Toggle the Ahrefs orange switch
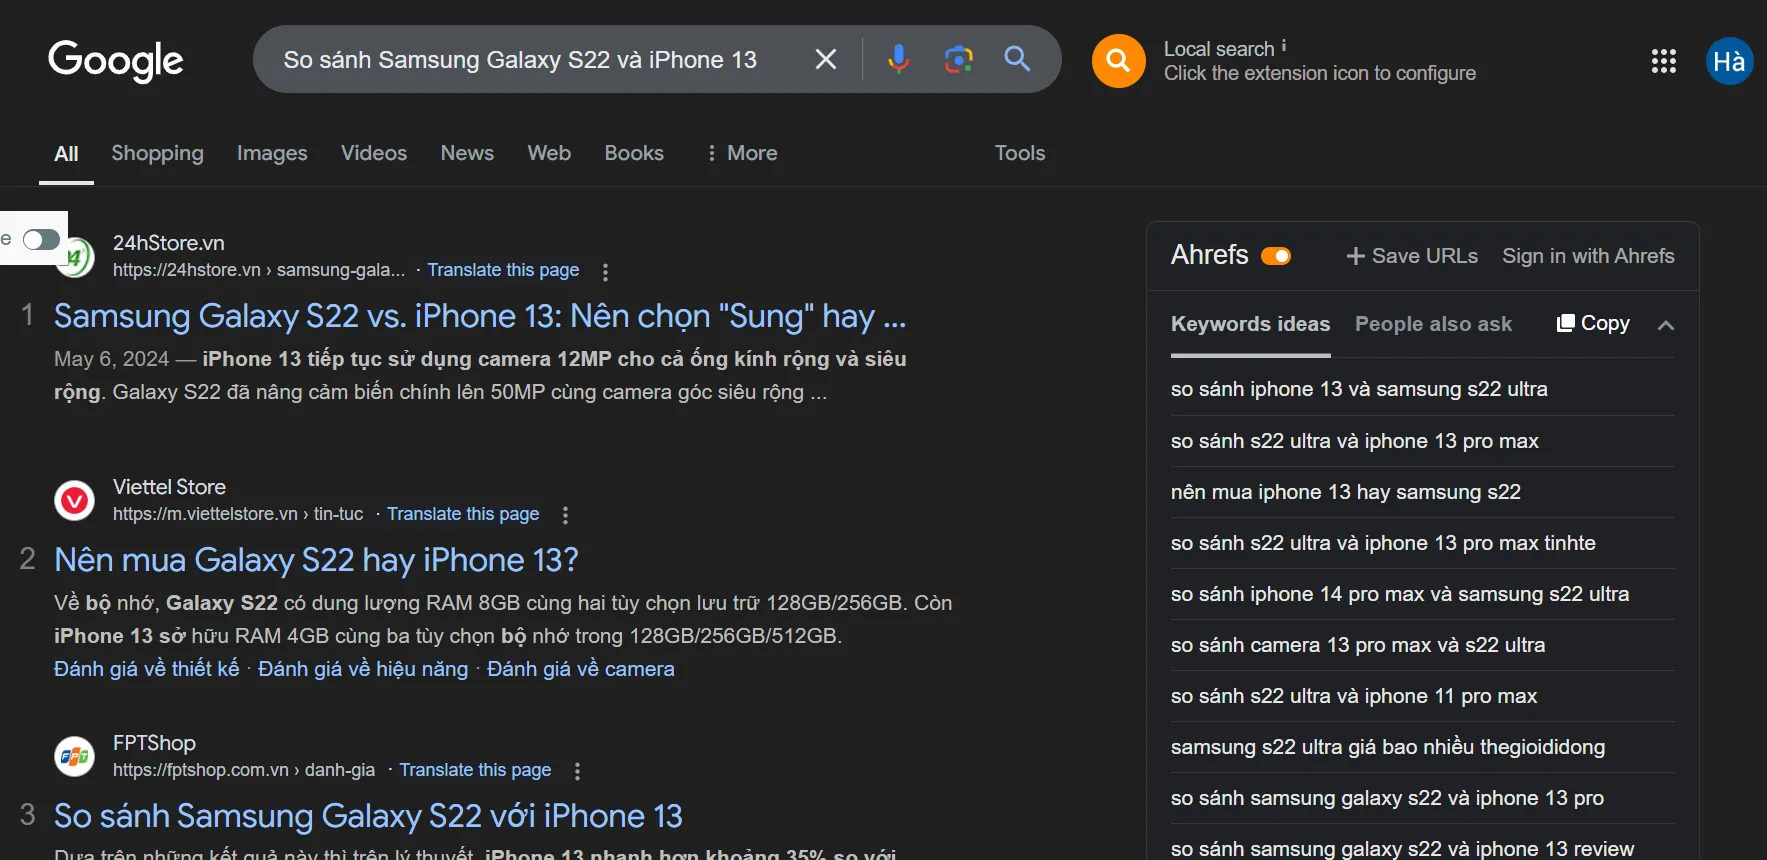Screen dimensions: 1767x860 pyautogui.click(x=1276, y=256)
